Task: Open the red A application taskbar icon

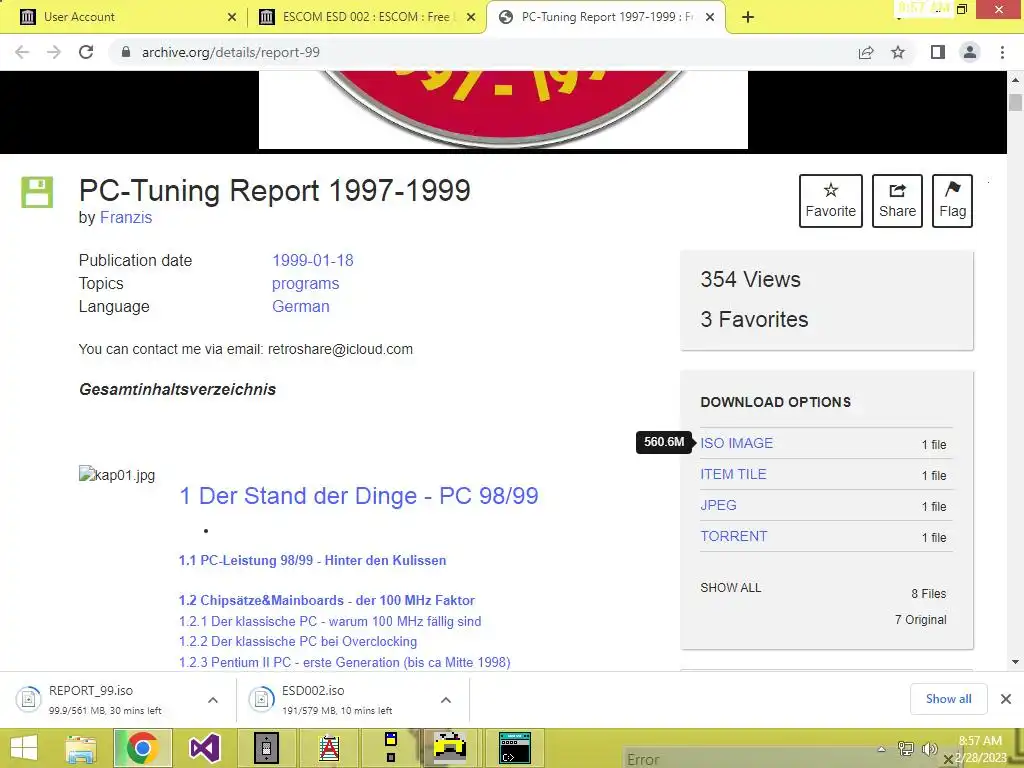Action: tap(329, 748)
